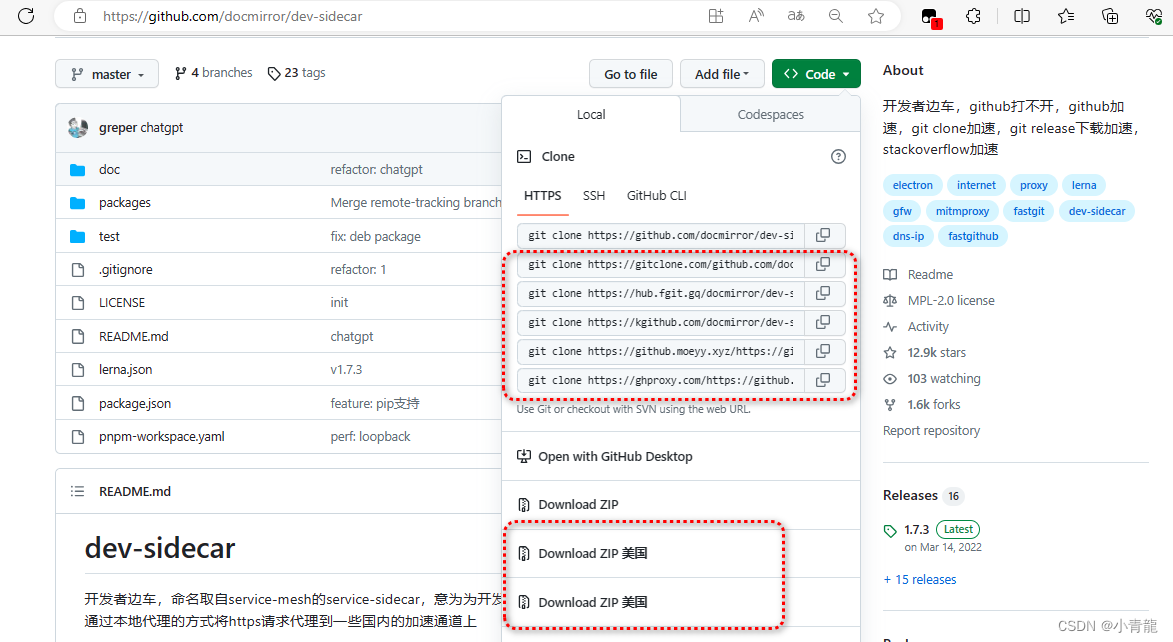The width and height of the screenshot is (1173, 642).
Task: Click the electron topic tag
Action: [912, 185]
